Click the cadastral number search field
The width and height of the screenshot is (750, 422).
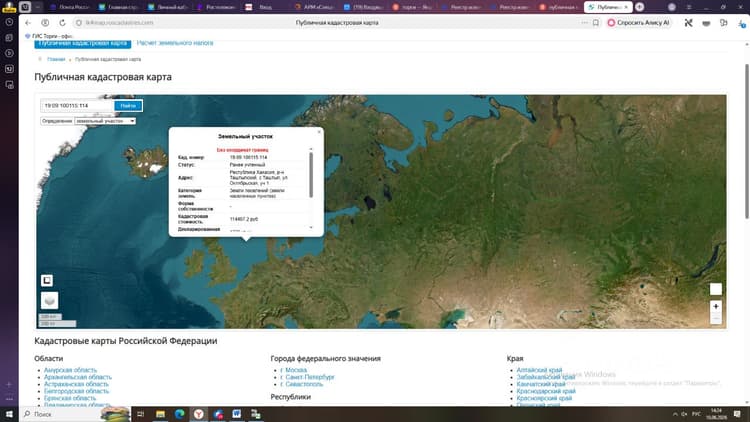pos(77,105)
